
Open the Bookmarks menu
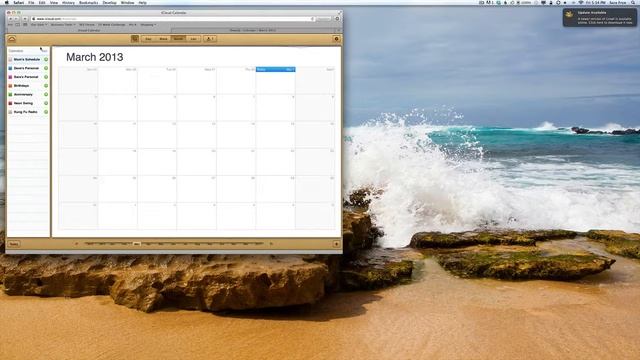click(89, 2)
